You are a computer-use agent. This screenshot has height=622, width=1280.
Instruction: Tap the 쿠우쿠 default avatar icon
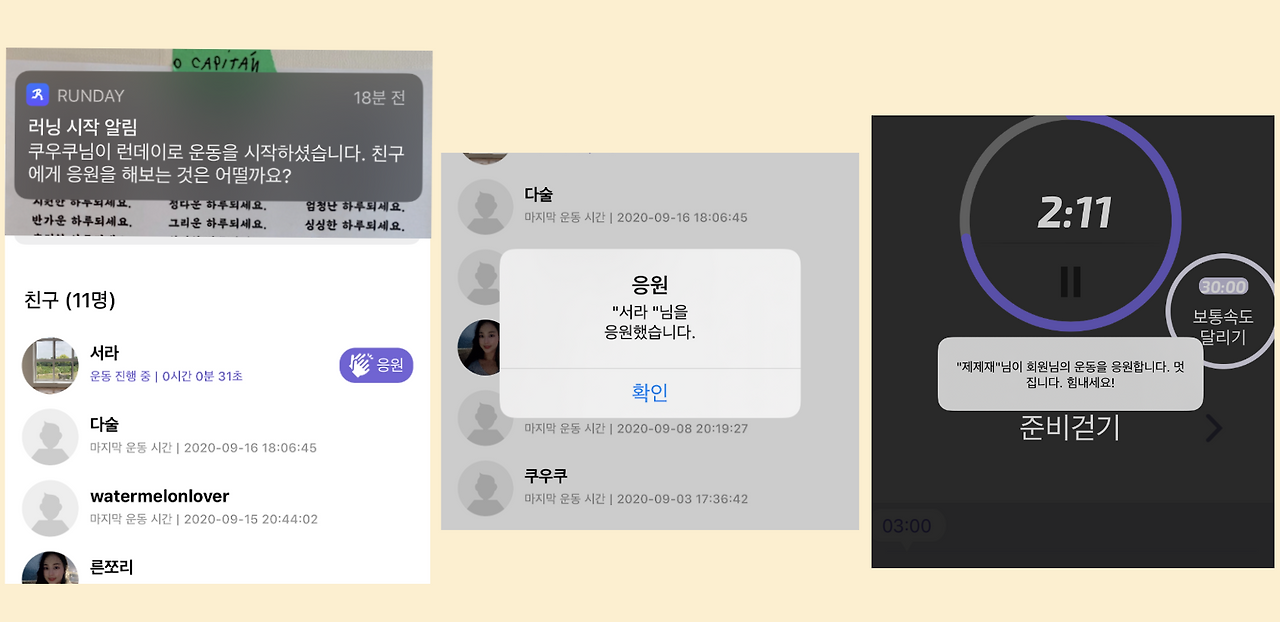486,487
